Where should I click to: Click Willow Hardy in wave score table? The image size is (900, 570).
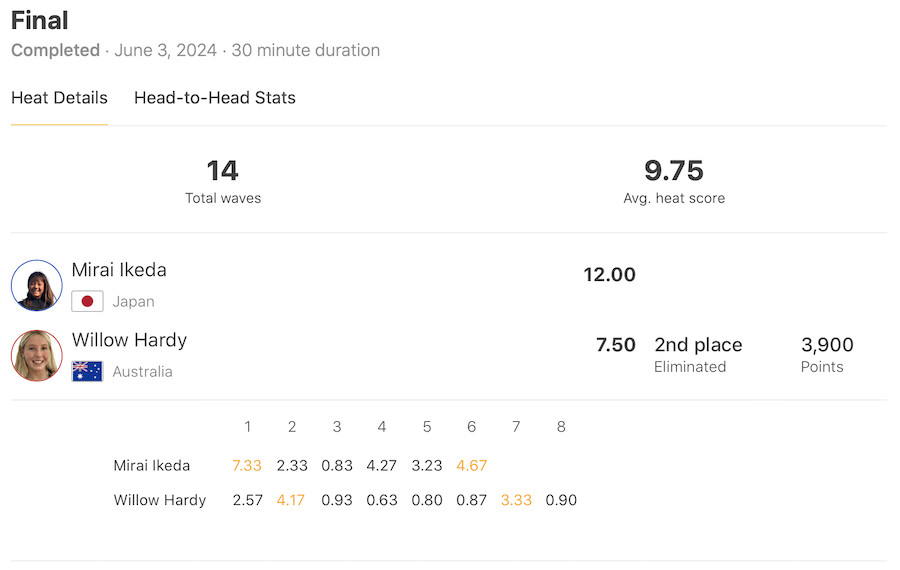(160, 500)
